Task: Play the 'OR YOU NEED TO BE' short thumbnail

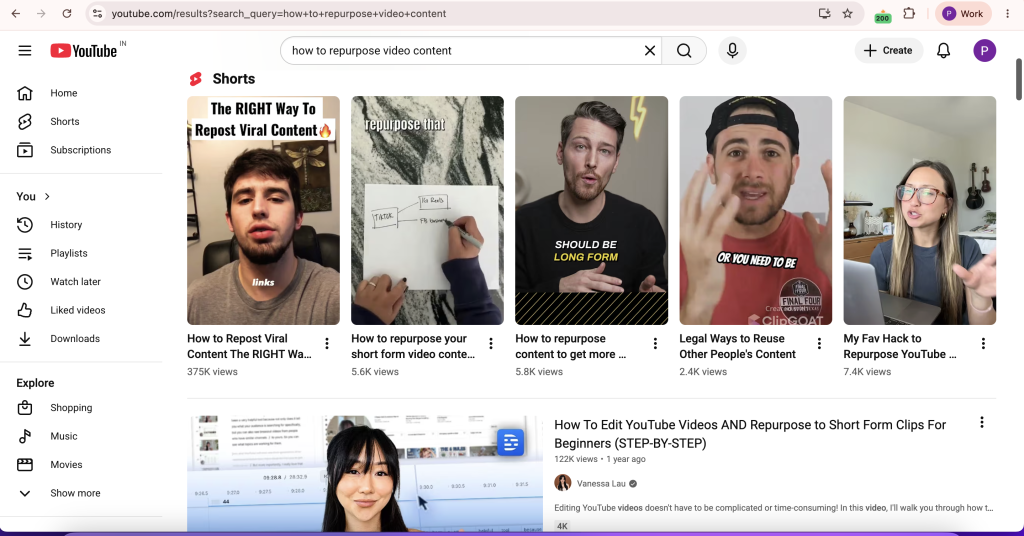Action: tap(756, 210)
